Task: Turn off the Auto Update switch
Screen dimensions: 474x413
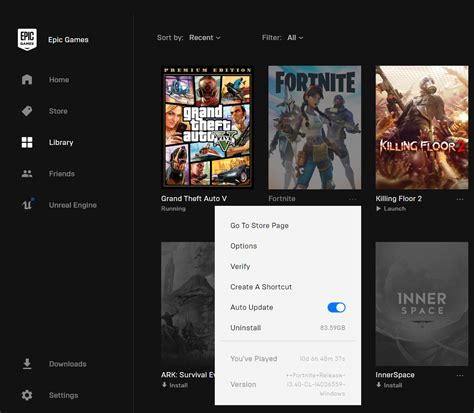Action: point(336,307)
